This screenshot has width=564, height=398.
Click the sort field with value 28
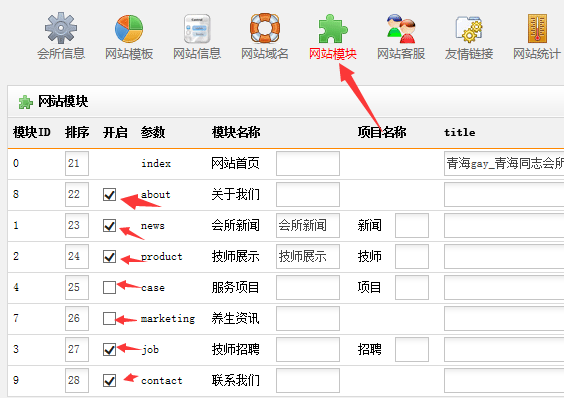[77, 380]
